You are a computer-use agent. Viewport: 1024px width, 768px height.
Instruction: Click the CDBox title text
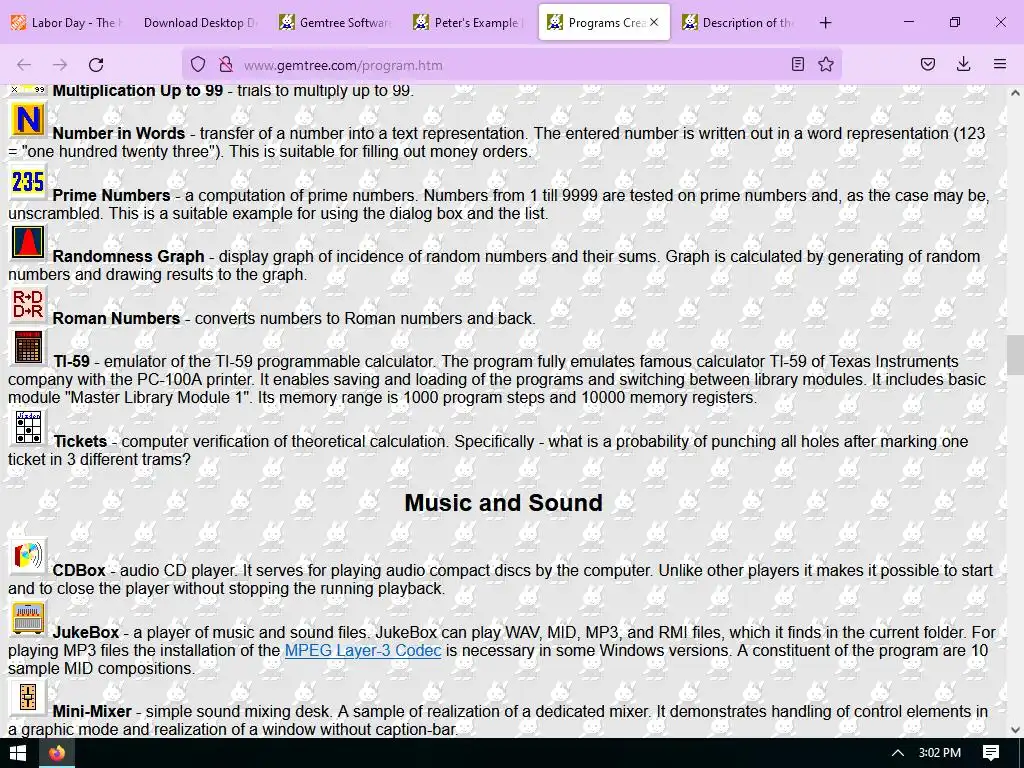(x=79, y=571)
